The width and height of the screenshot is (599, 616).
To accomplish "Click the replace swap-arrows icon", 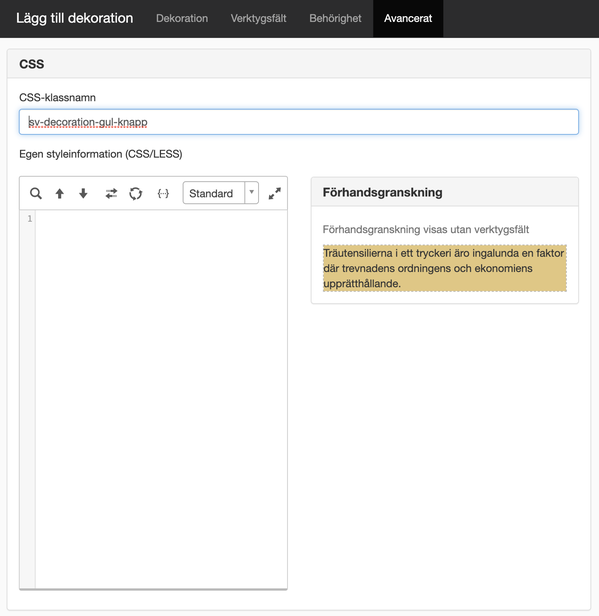I will click(111, 193).
